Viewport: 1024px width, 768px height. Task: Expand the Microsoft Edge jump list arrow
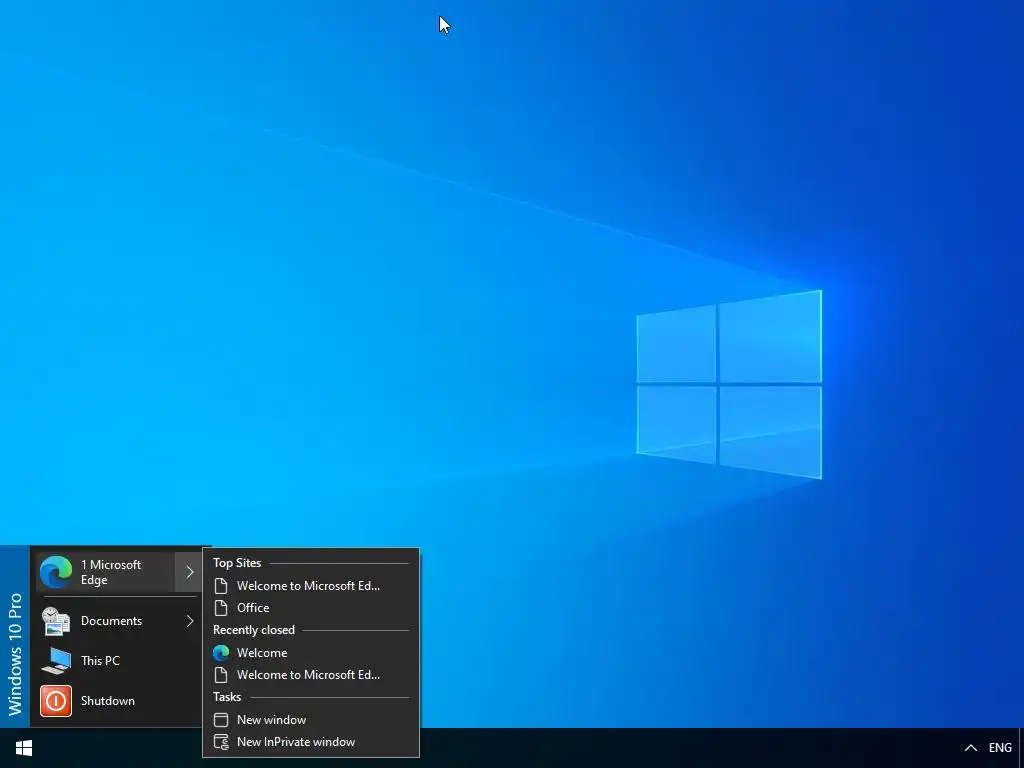[189, 572]
